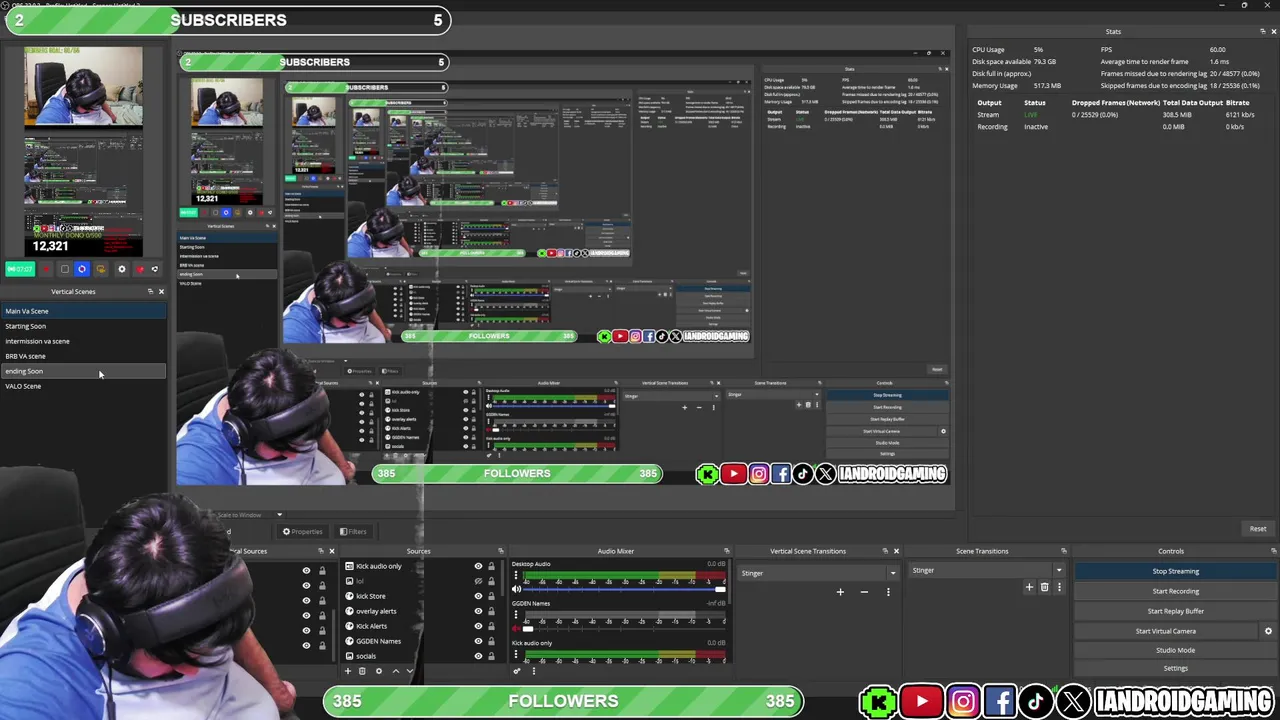Screen dimensions: 1280x720
Task: Hide the overlay alerts source
Action: [x=478, y=611]
